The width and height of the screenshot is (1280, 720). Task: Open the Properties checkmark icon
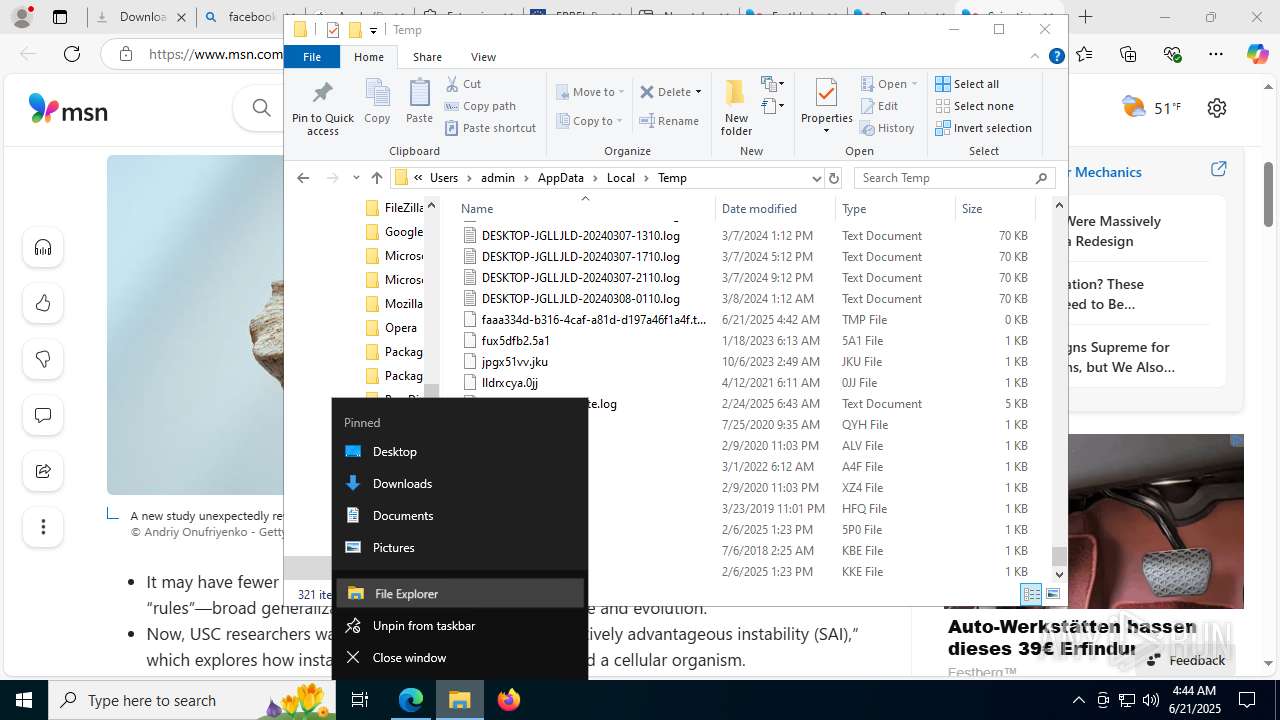[x=826, y=93]
